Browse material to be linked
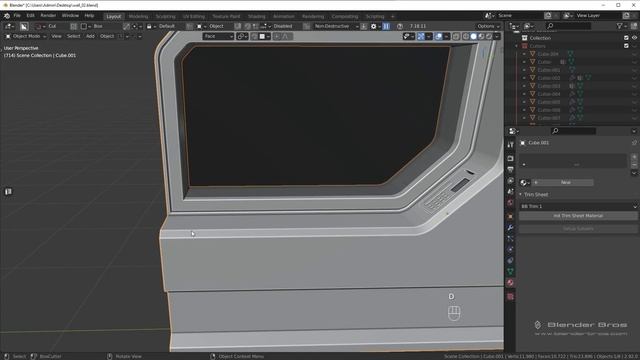Screen dimensions: 640x360 (x=525, y=182)
